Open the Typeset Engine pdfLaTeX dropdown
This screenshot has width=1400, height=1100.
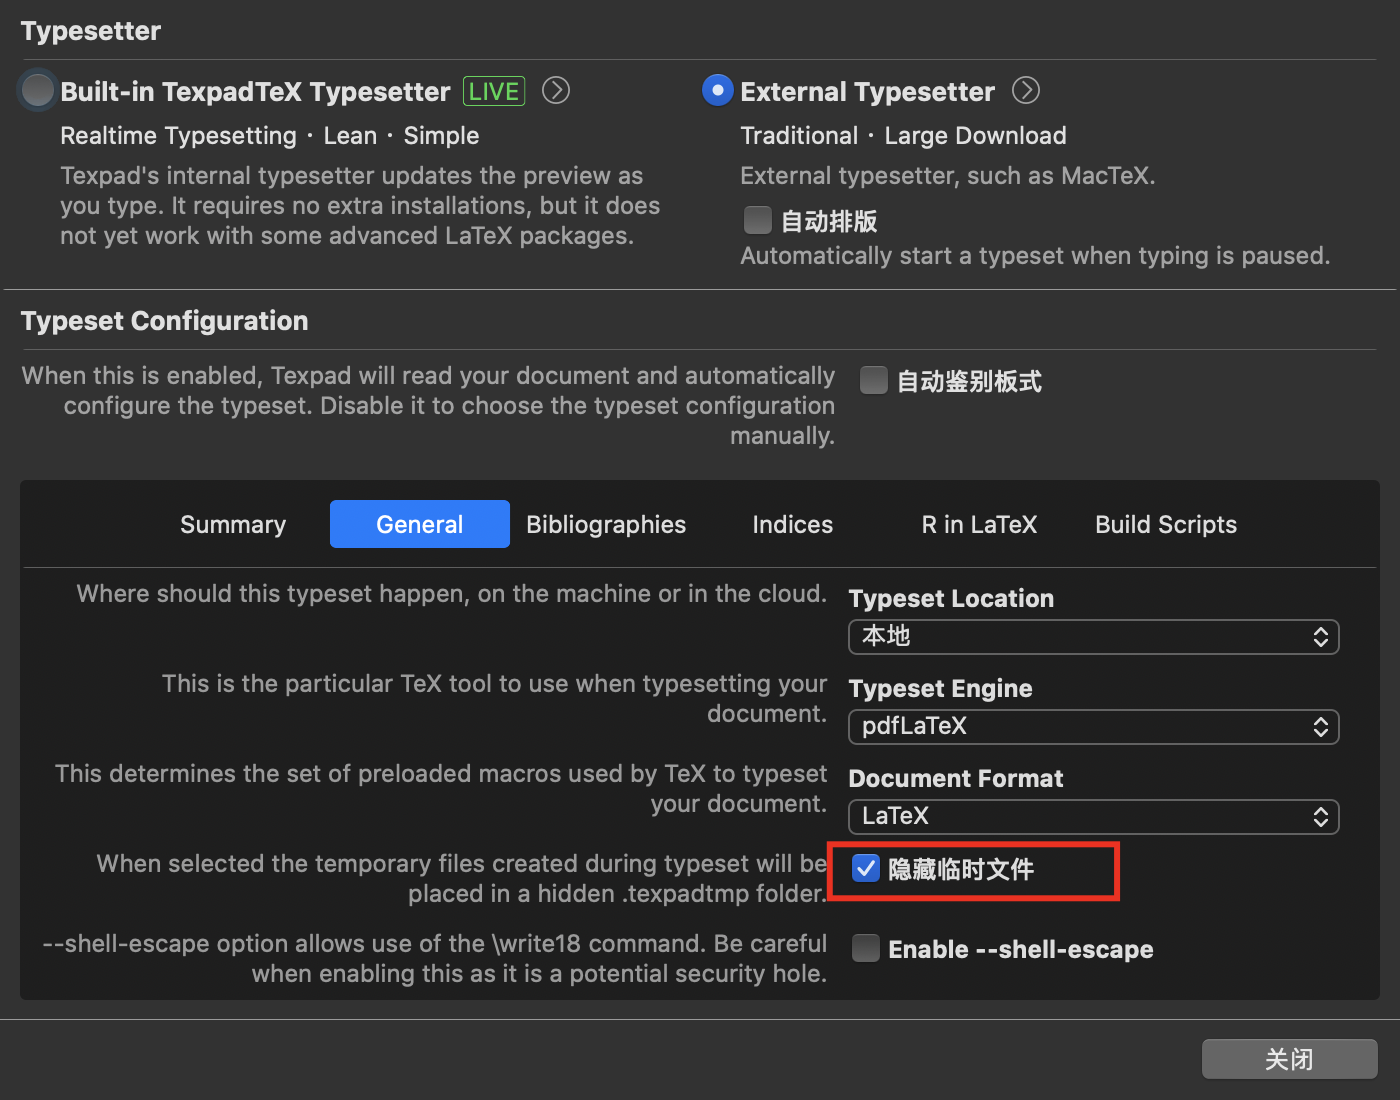click(x=1093, y=727)
